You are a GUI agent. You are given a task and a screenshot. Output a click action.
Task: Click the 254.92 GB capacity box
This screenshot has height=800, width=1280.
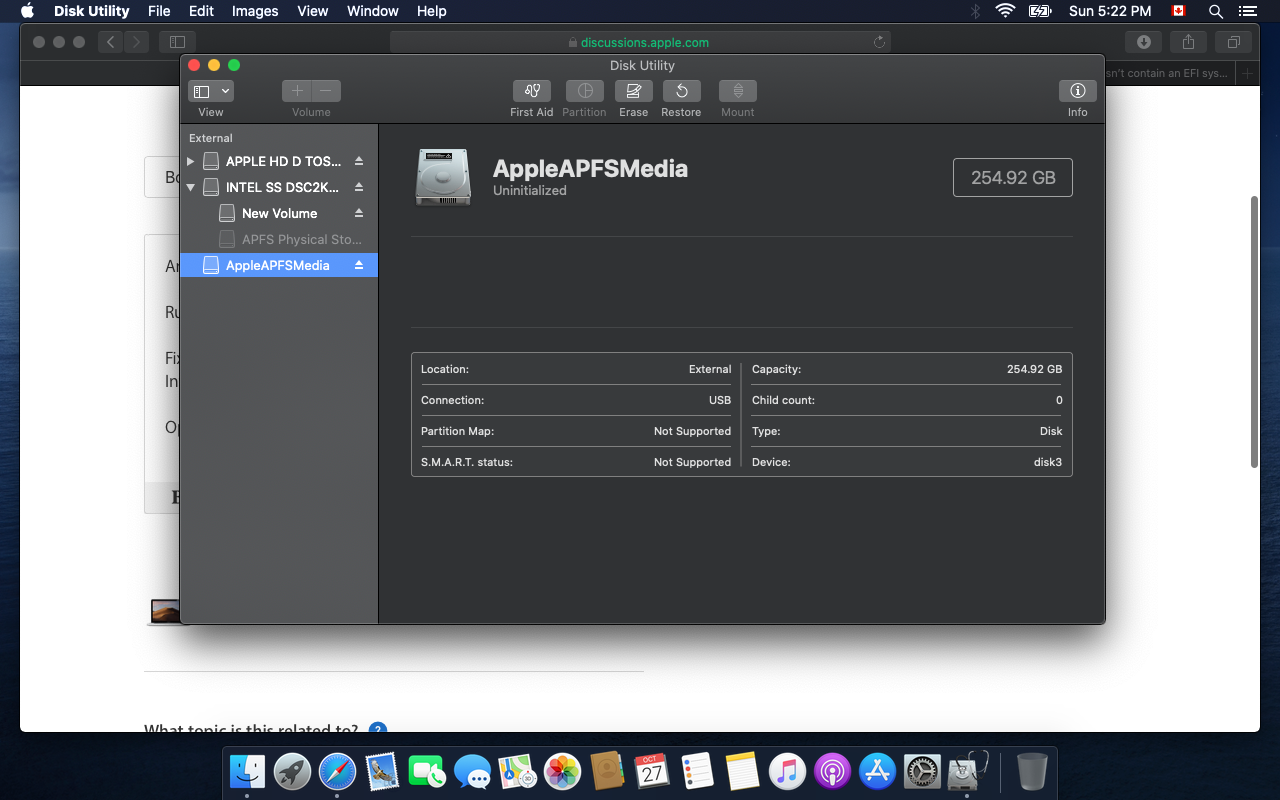coord(1013,177)
